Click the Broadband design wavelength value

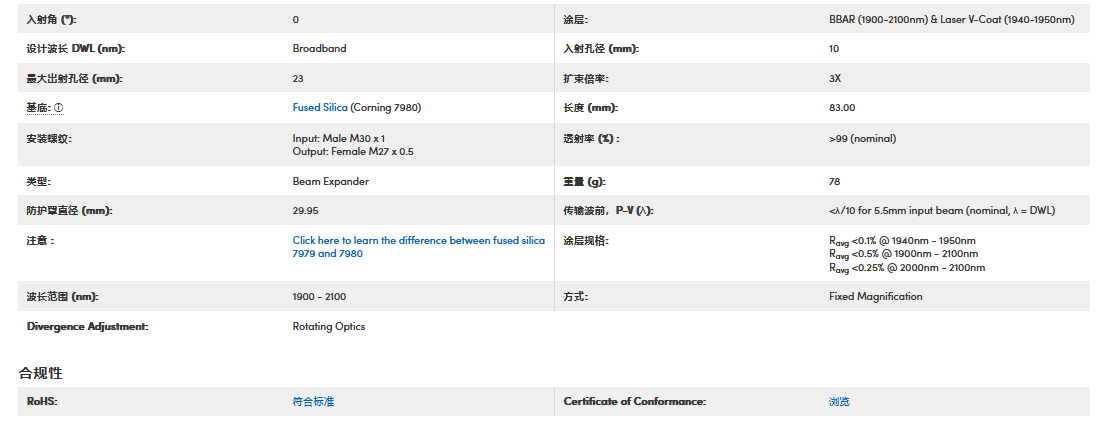click(319, 48)
